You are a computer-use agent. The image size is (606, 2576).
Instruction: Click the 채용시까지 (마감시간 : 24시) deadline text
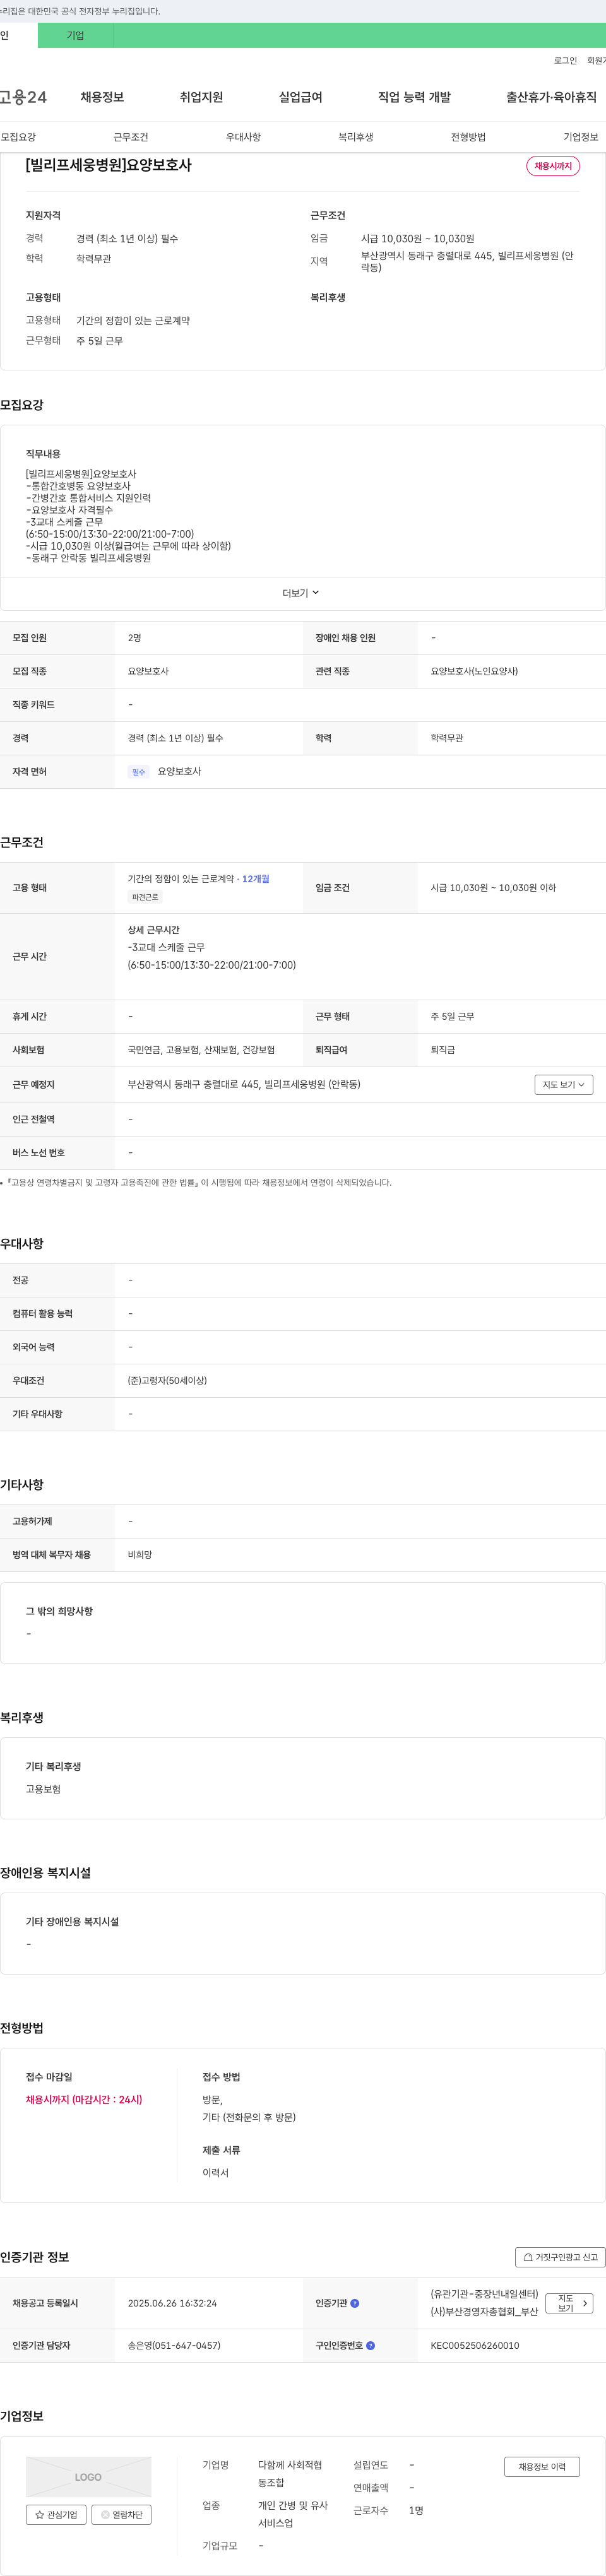84,2100
